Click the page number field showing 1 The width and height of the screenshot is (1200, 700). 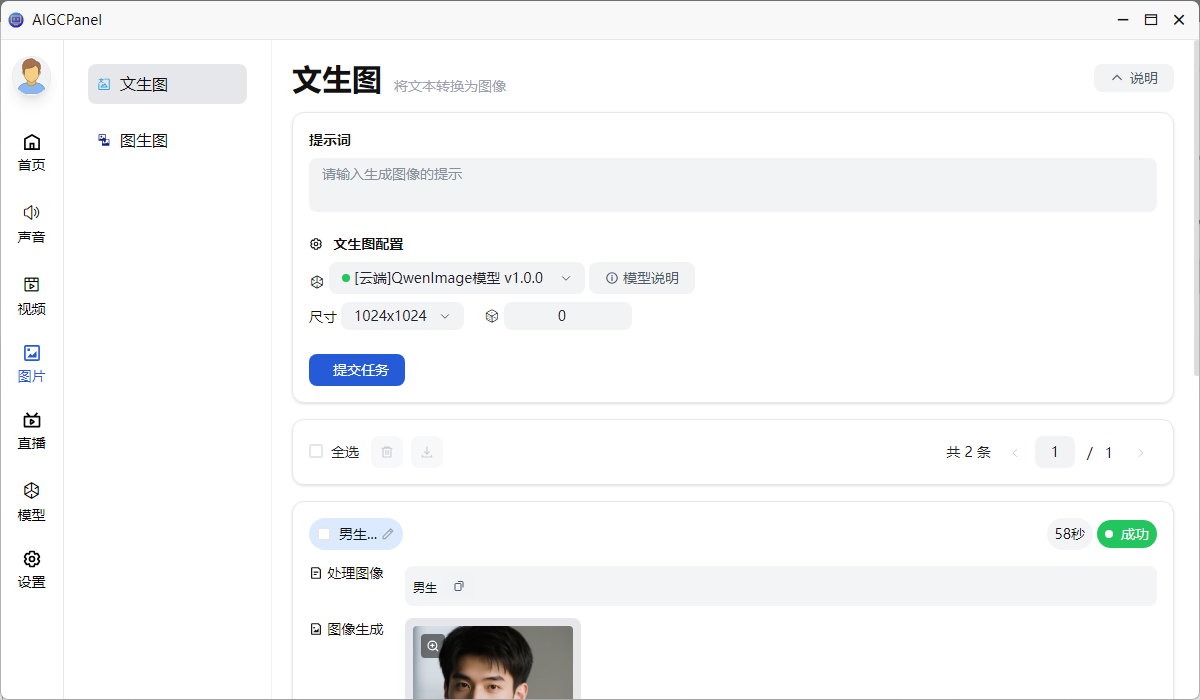coord(1055,452)
